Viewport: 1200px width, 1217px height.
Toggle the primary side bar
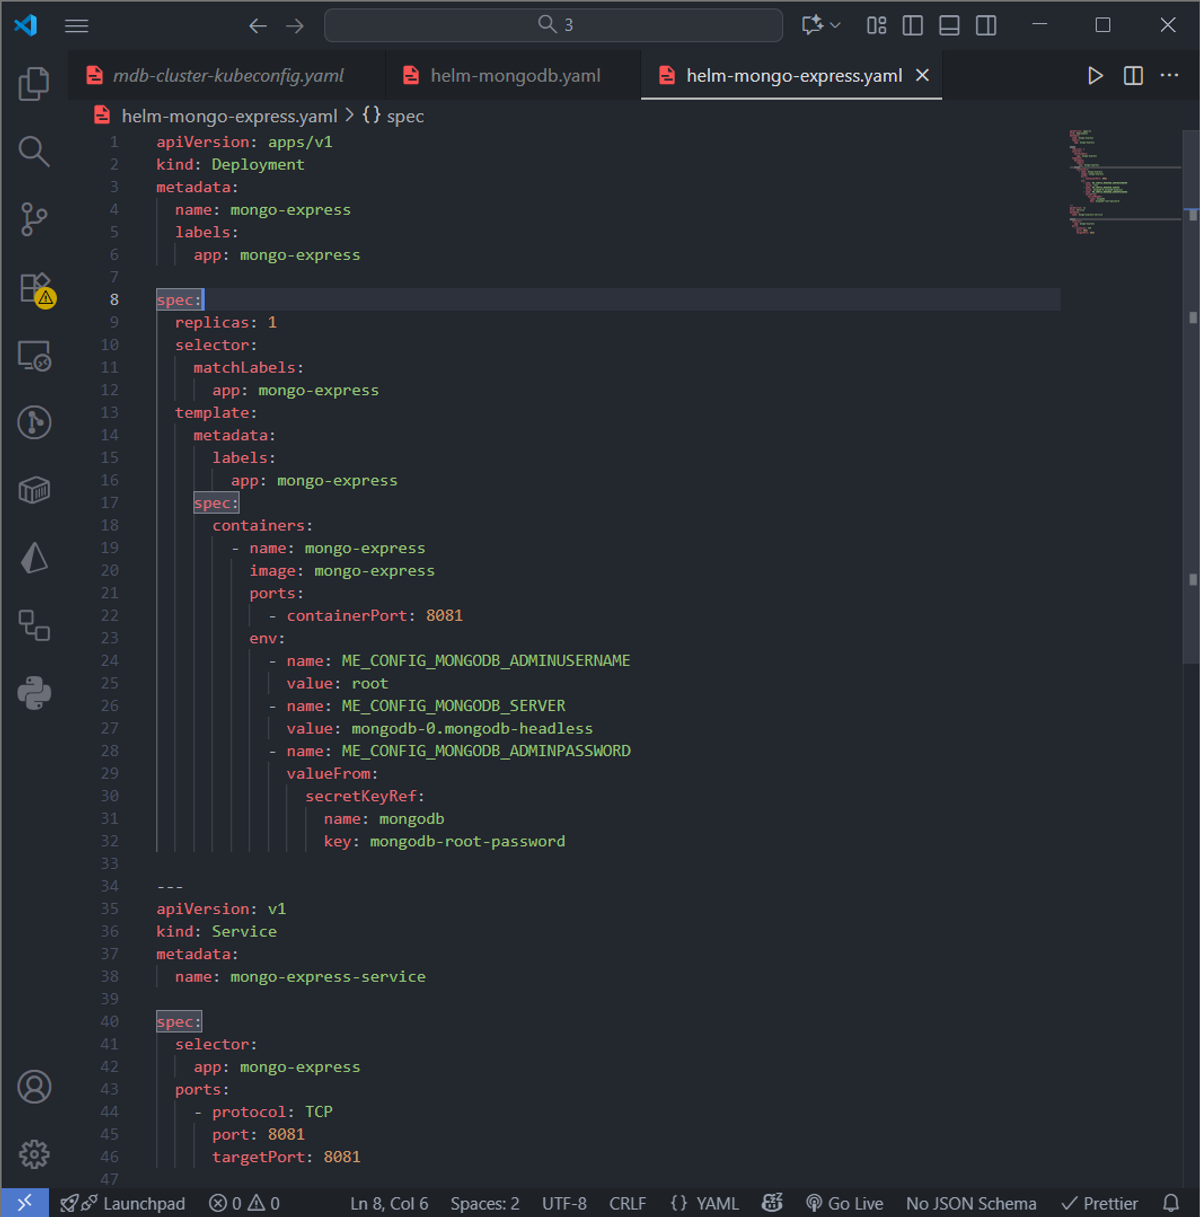pos(913,25)
